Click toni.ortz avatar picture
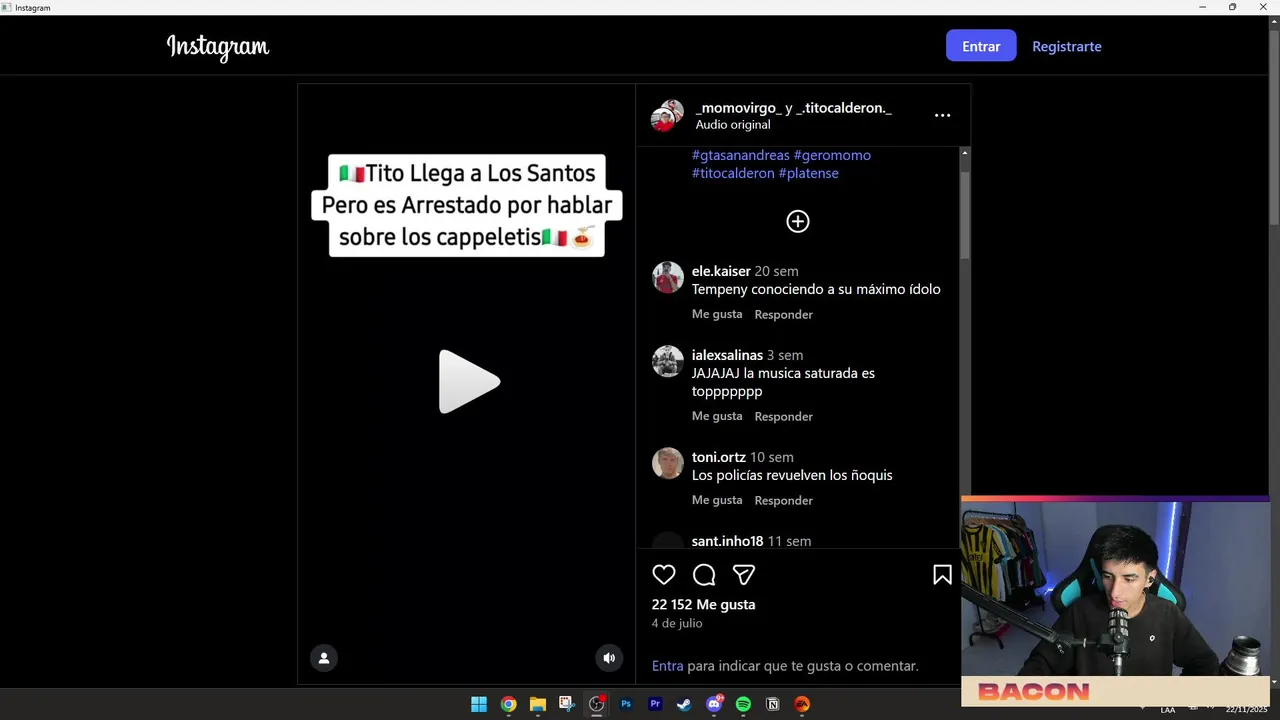Image resolution: width=1280 pixels, height=720 pixels. click(x=668, y=463)
